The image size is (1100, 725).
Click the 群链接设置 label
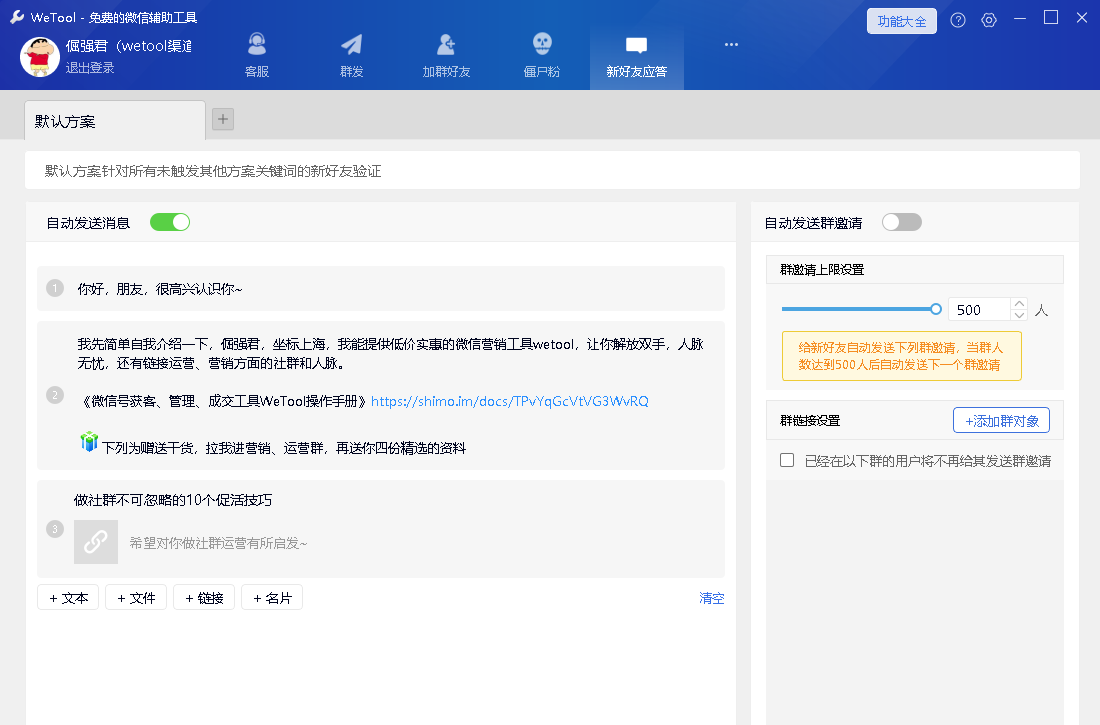coord(810,420)
